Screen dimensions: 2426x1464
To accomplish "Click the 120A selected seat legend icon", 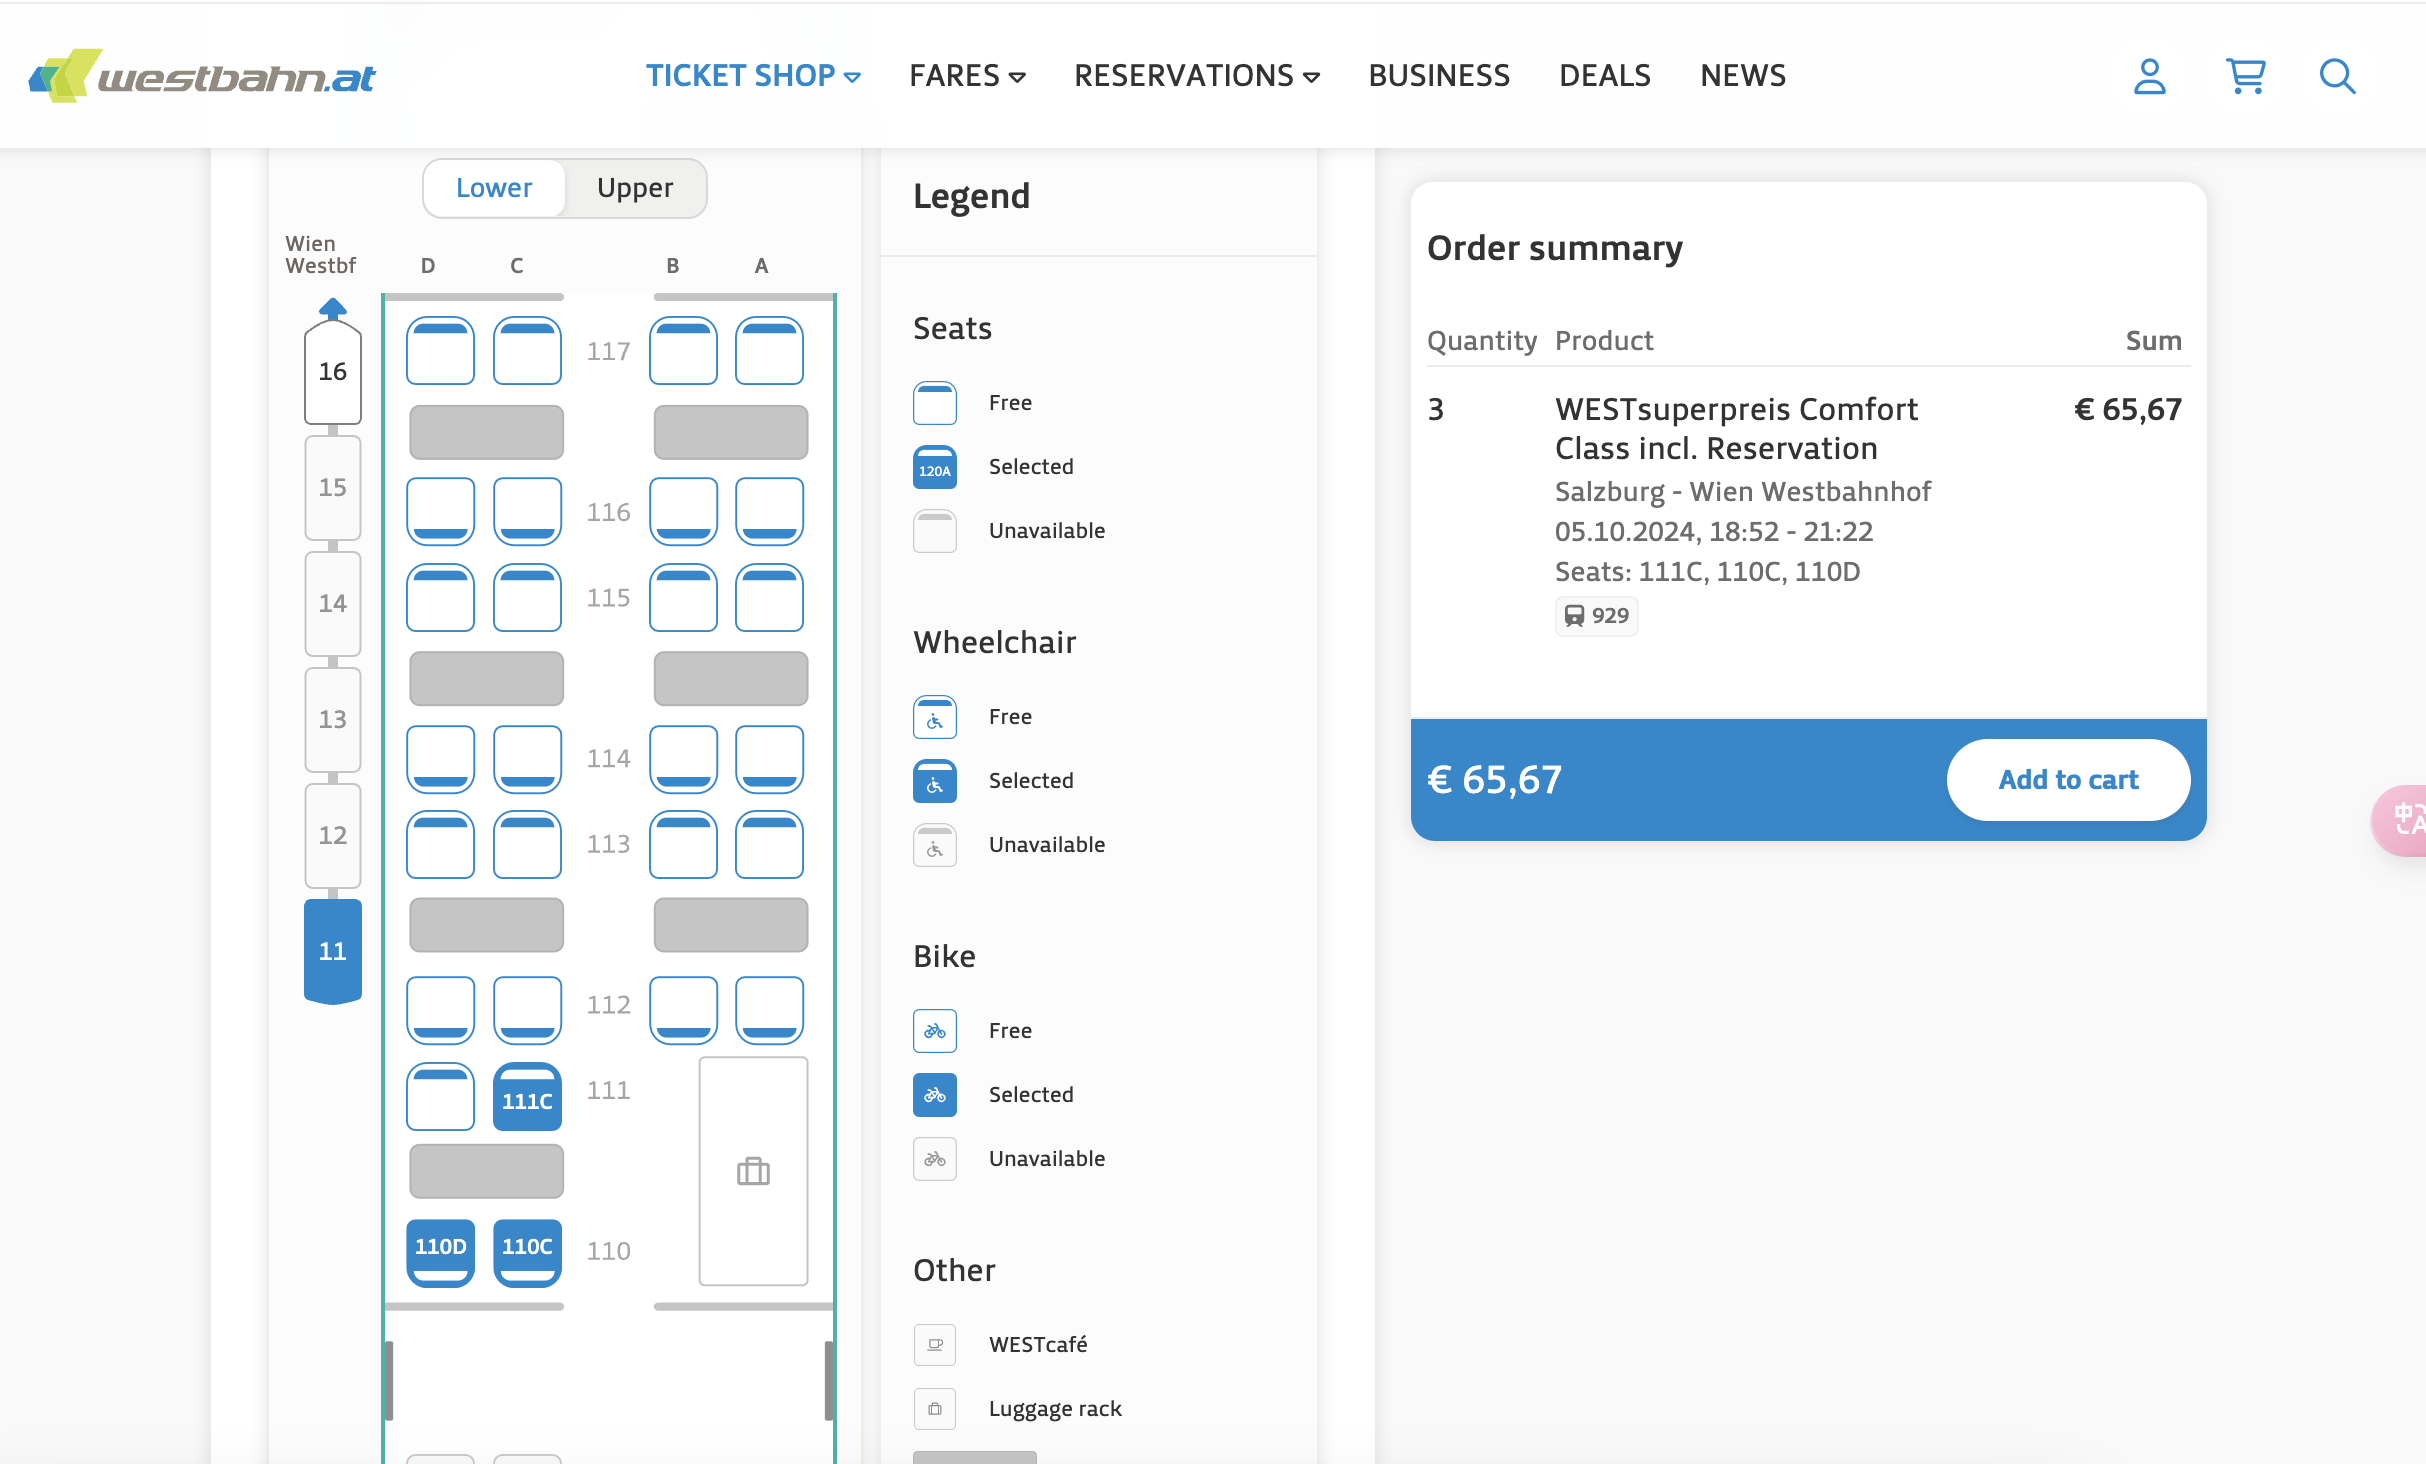I will coord(934,467).
